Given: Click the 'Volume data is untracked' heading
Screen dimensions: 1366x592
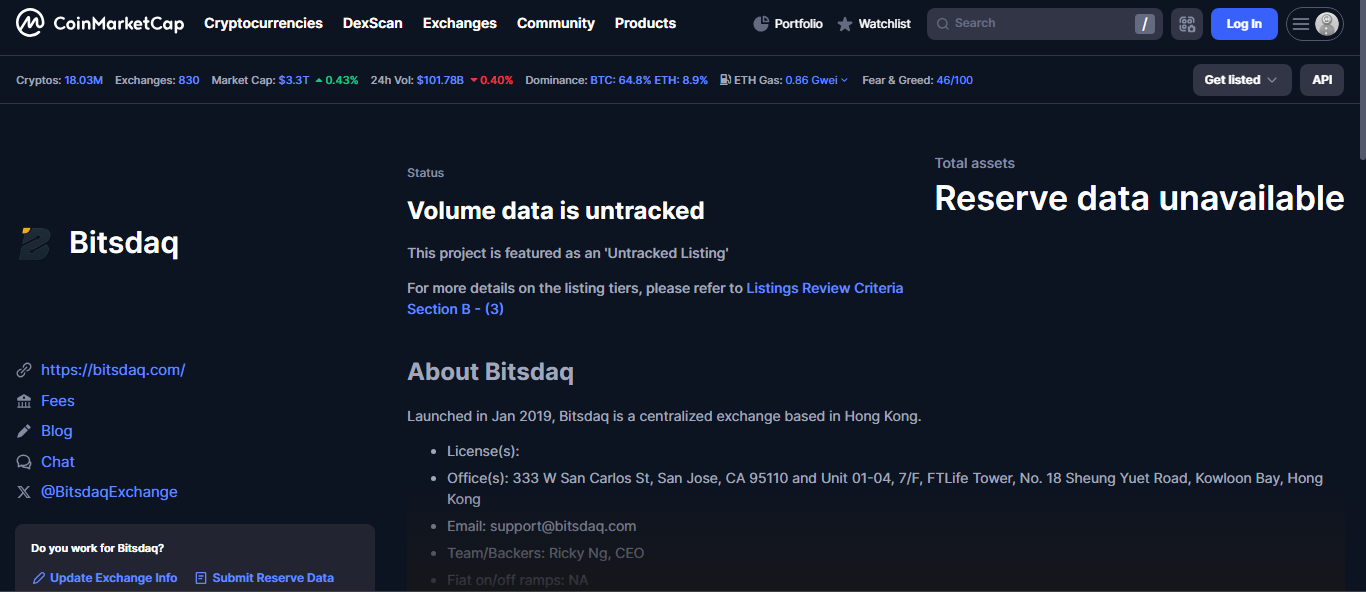Looking at the screenshot, I should (x=556, y=211).
